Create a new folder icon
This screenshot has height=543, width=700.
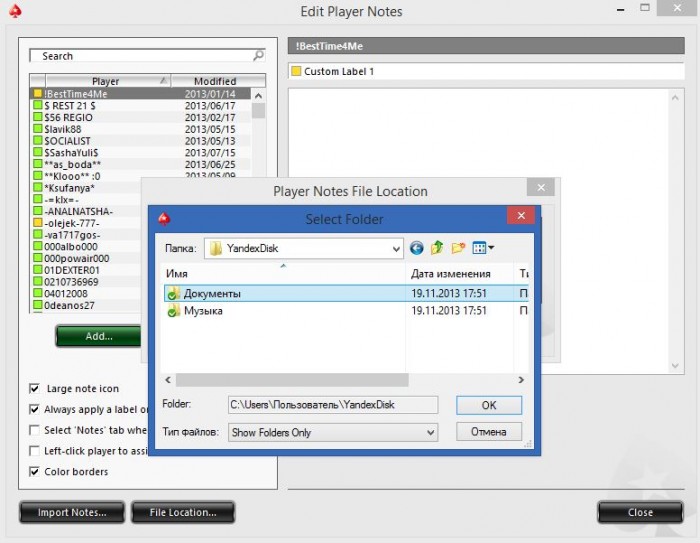point(458,248)
